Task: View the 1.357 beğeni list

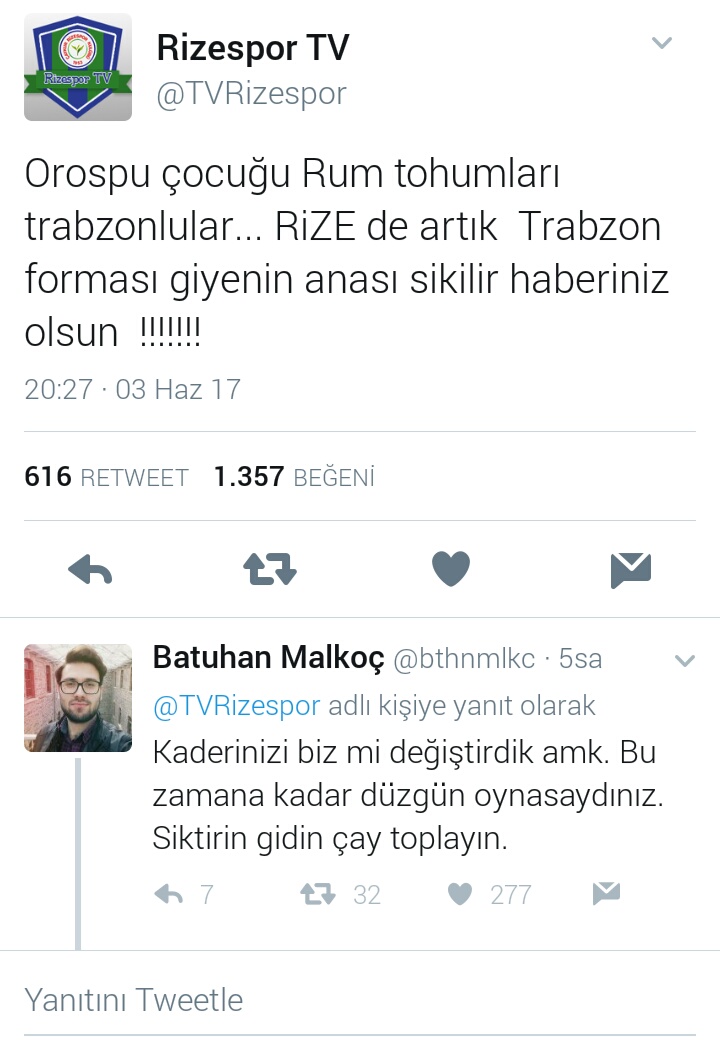Action: pos(294,477)
